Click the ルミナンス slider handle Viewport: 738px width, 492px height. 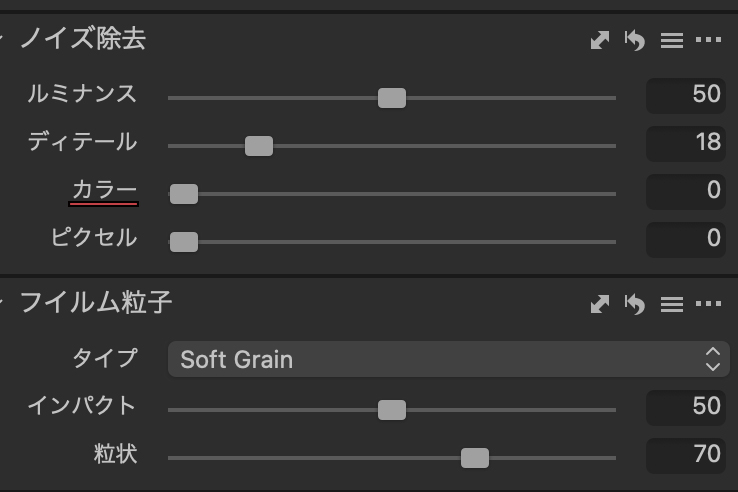point(392,98)
